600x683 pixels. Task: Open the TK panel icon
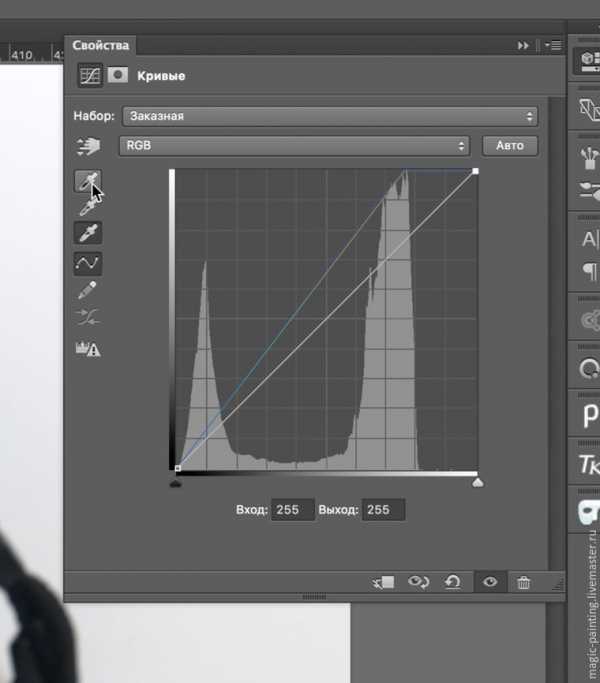(x=590, y=464)
